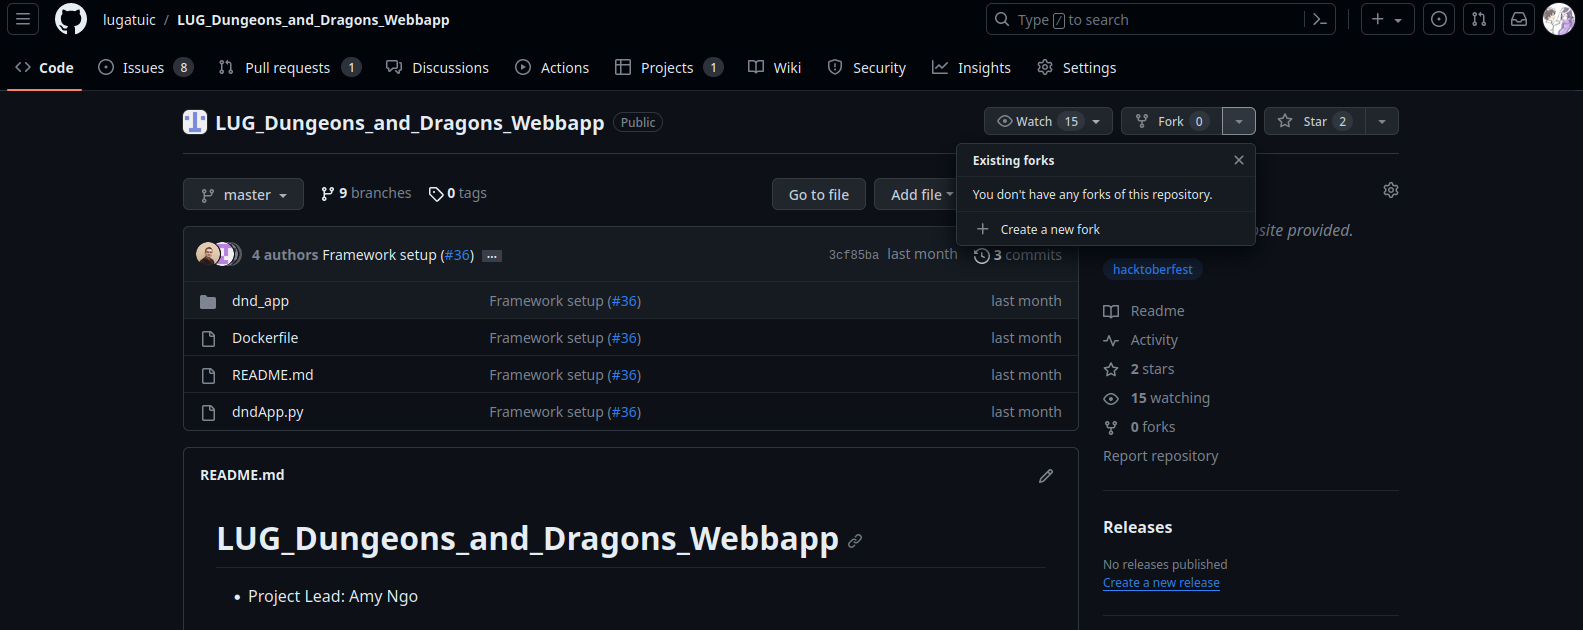Open the command palette icon

pyautogui.click(x=1320, y=19)
